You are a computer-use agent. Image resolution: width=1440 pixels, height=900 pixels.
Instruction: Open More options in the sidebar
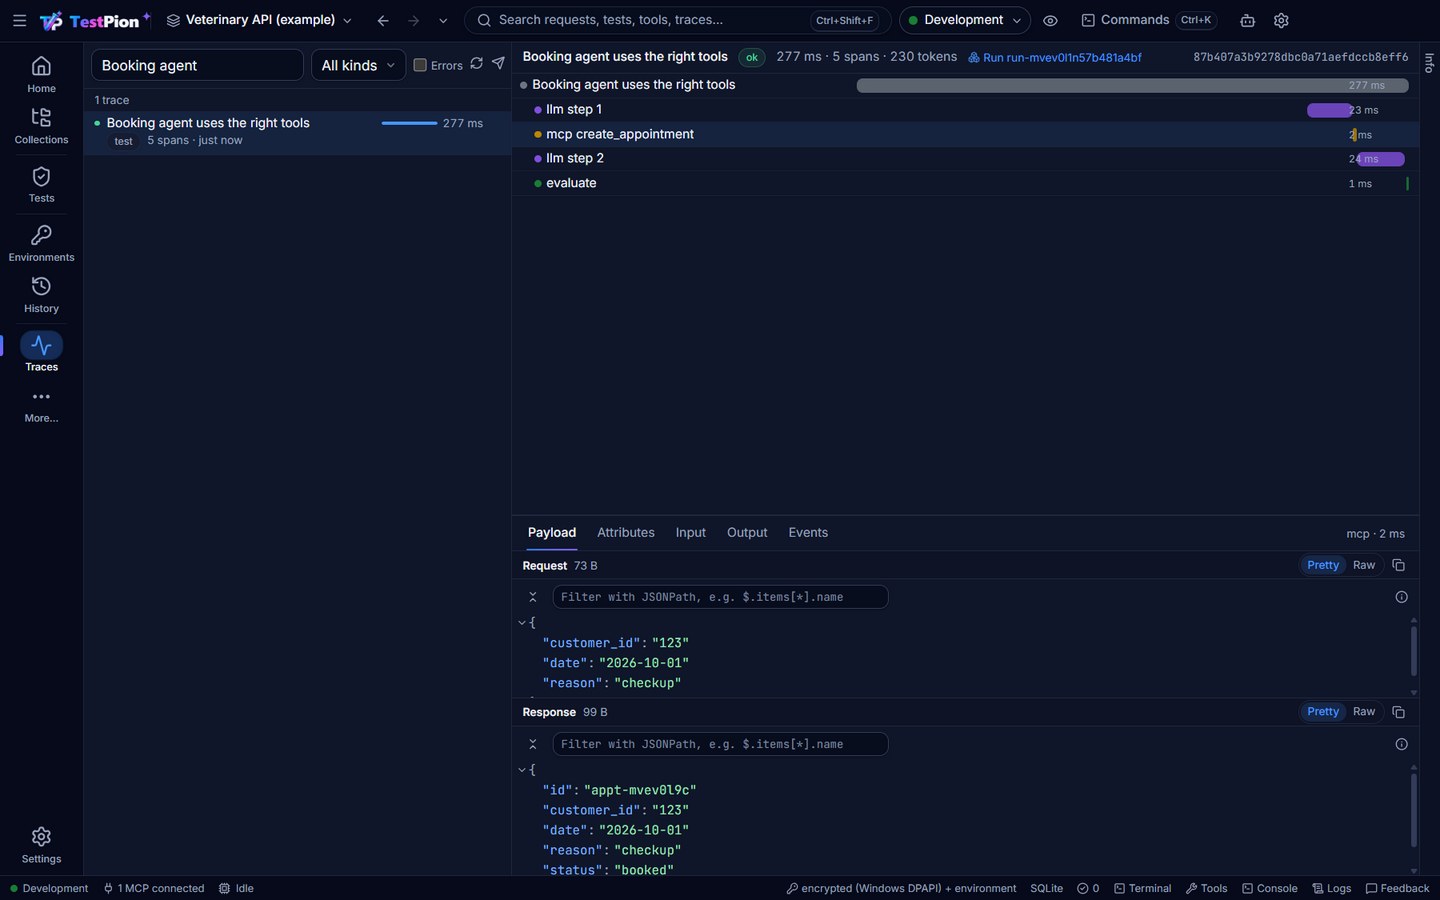[x=41, y=406]
